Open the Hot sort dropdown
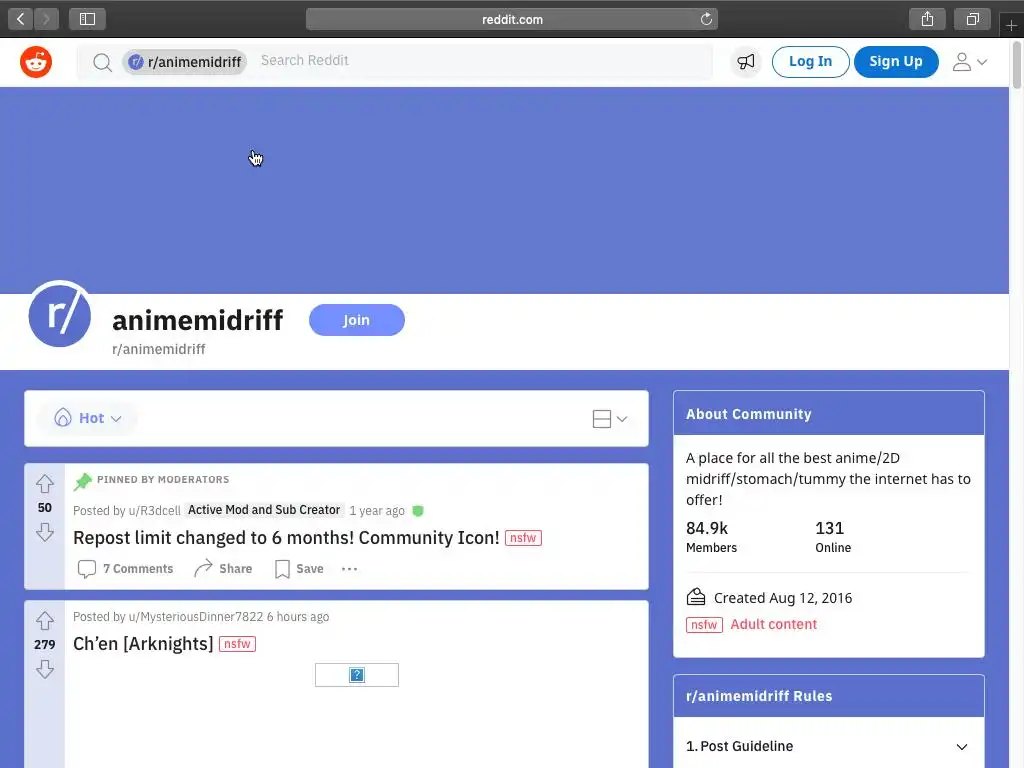The height and width of the screenshot is (768, 1024). 88,418
